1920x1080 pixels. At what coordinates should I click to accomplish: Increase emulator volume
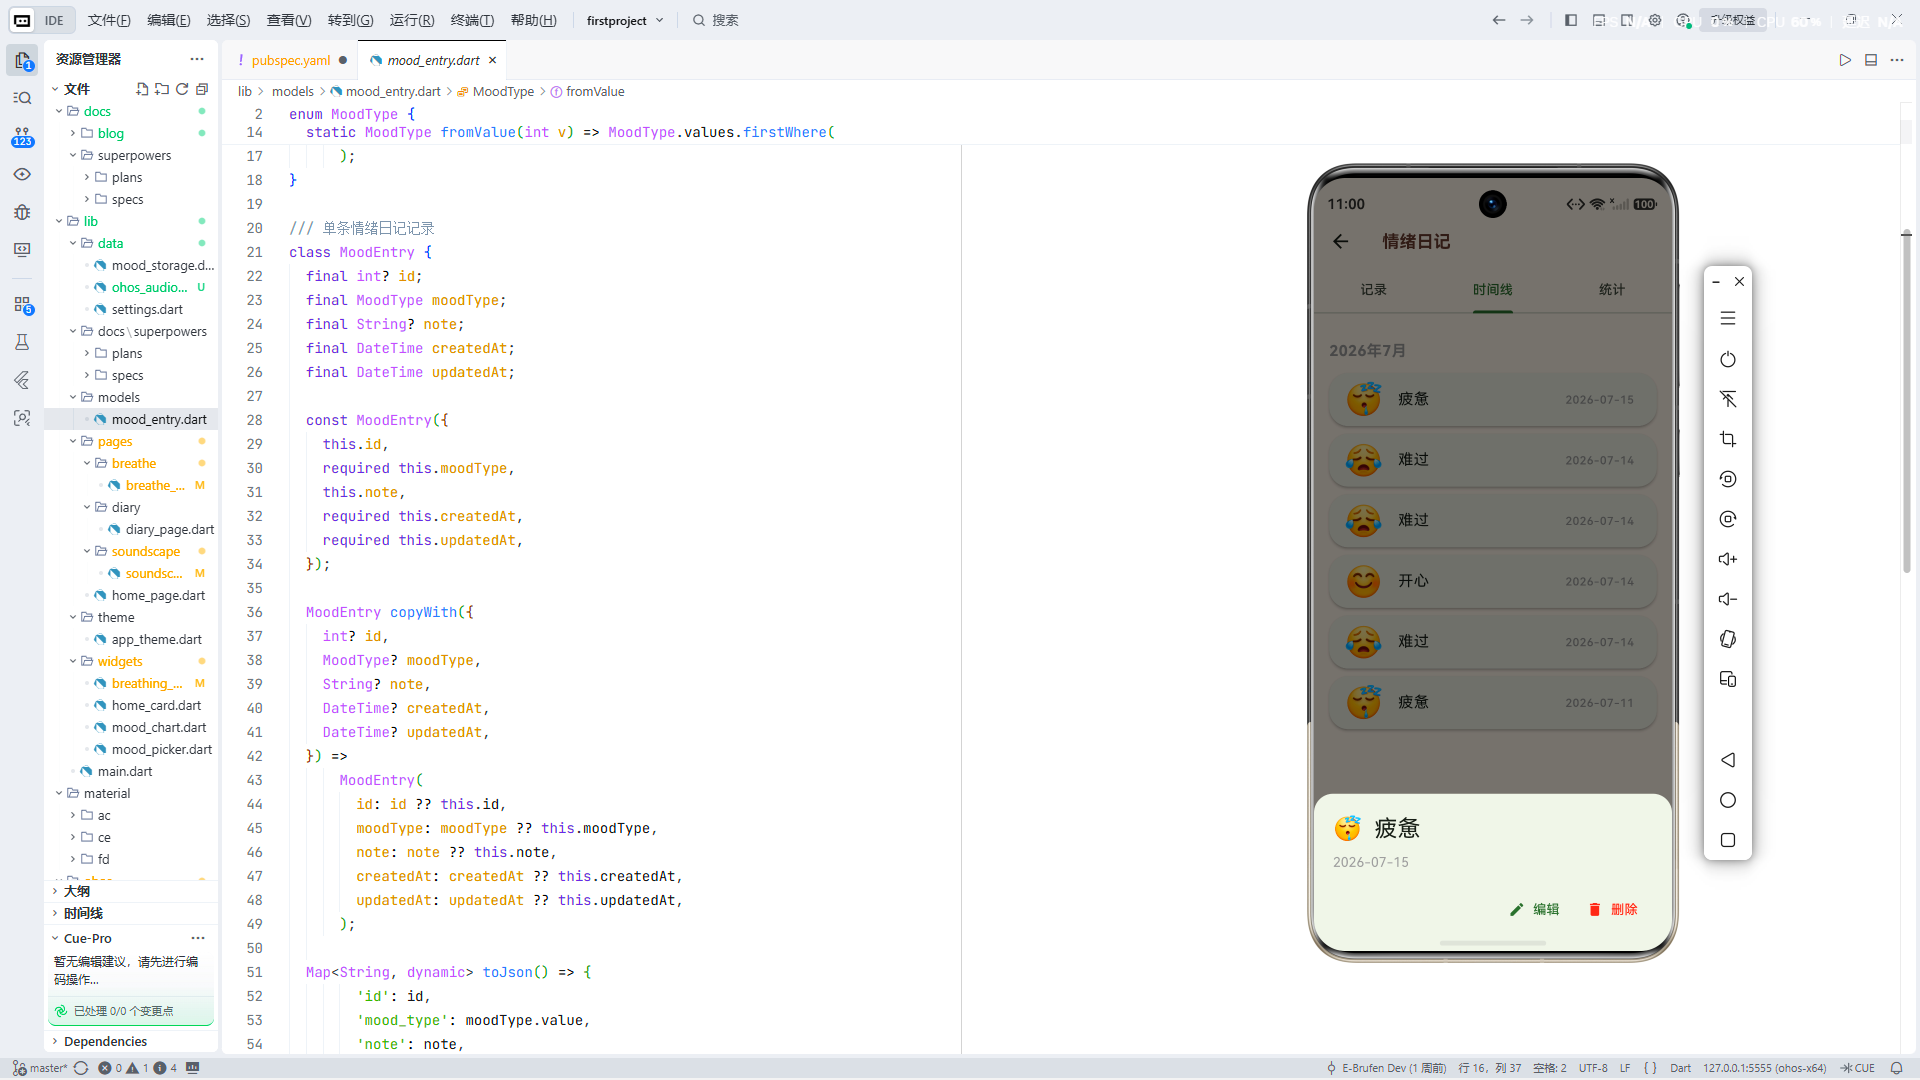[x=1728, y=559]
